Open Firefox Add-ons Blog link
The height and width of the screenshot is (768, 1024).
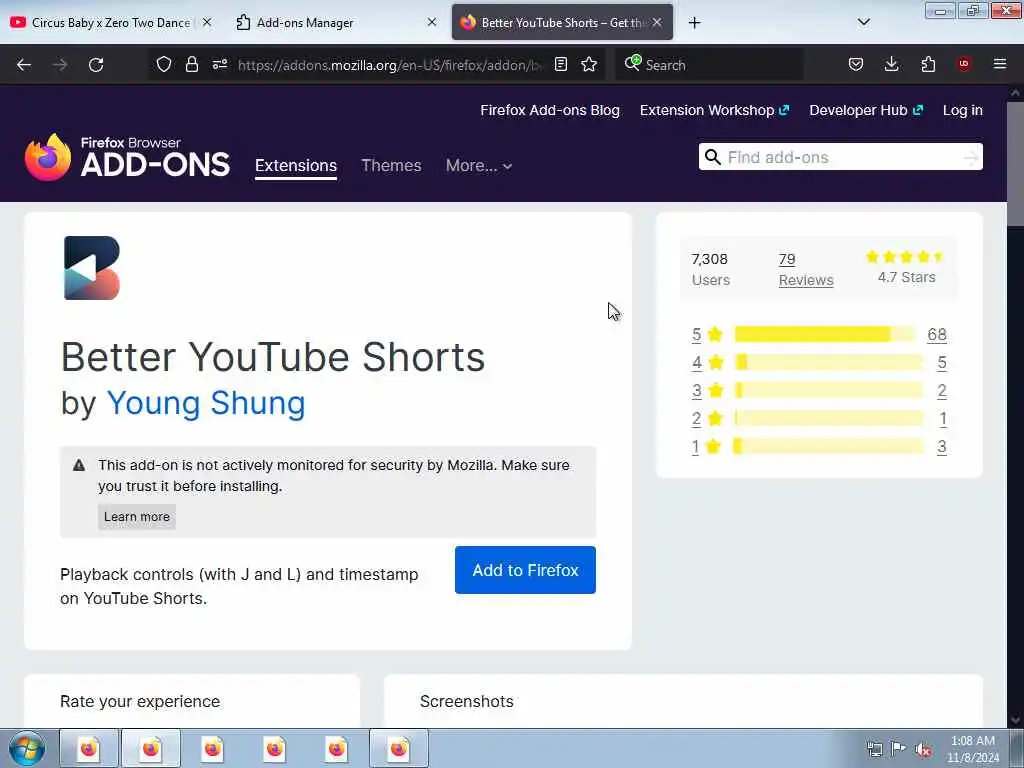(550, 110)
